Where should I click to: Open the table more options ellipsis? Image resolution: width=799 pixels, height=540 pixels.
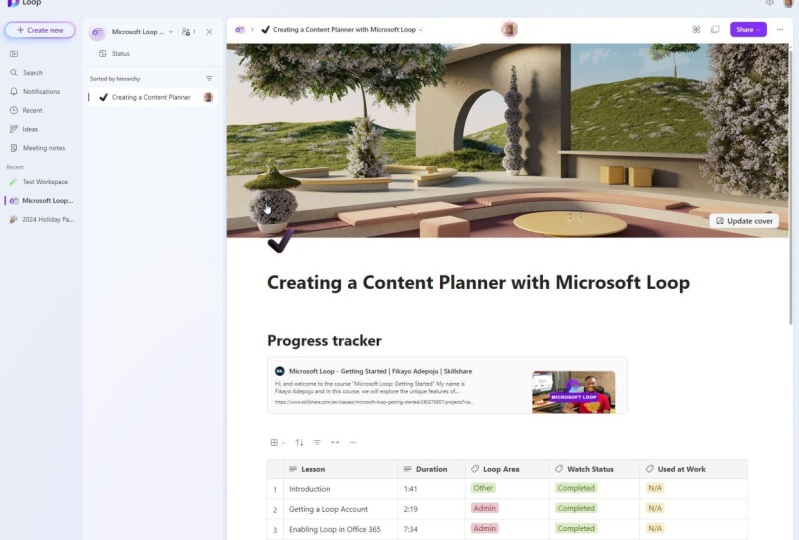tap(353, 443)
